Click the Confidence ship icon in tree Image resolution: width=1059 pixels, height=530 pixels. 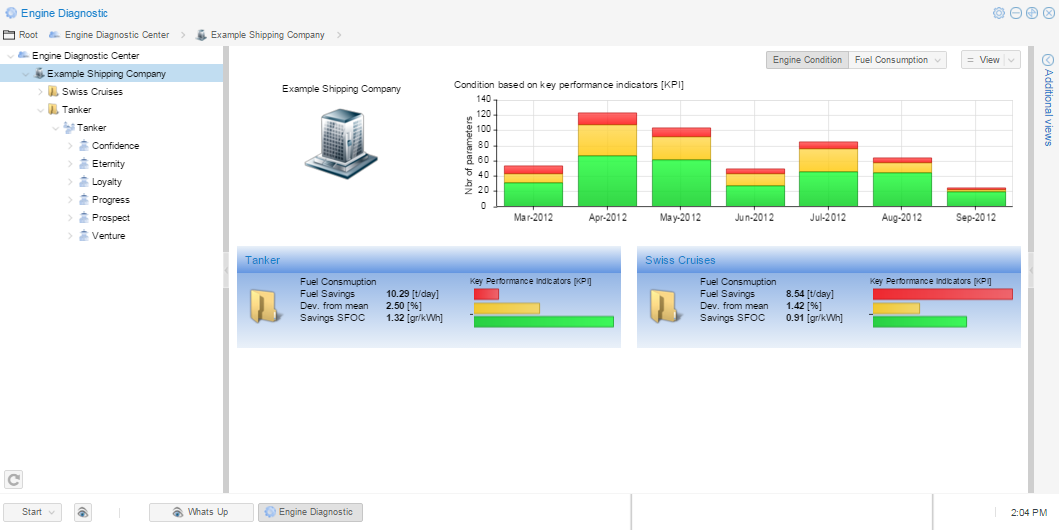84,145
